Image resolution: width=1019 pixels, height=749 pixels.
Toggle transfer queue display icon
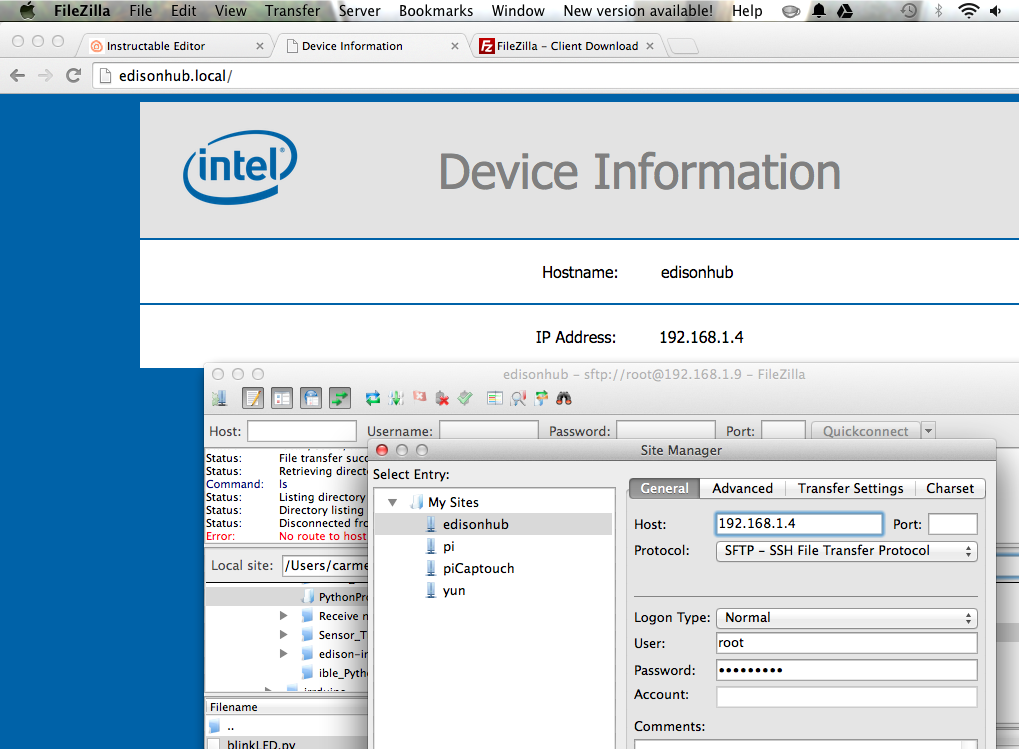click(x=340, y=398)
